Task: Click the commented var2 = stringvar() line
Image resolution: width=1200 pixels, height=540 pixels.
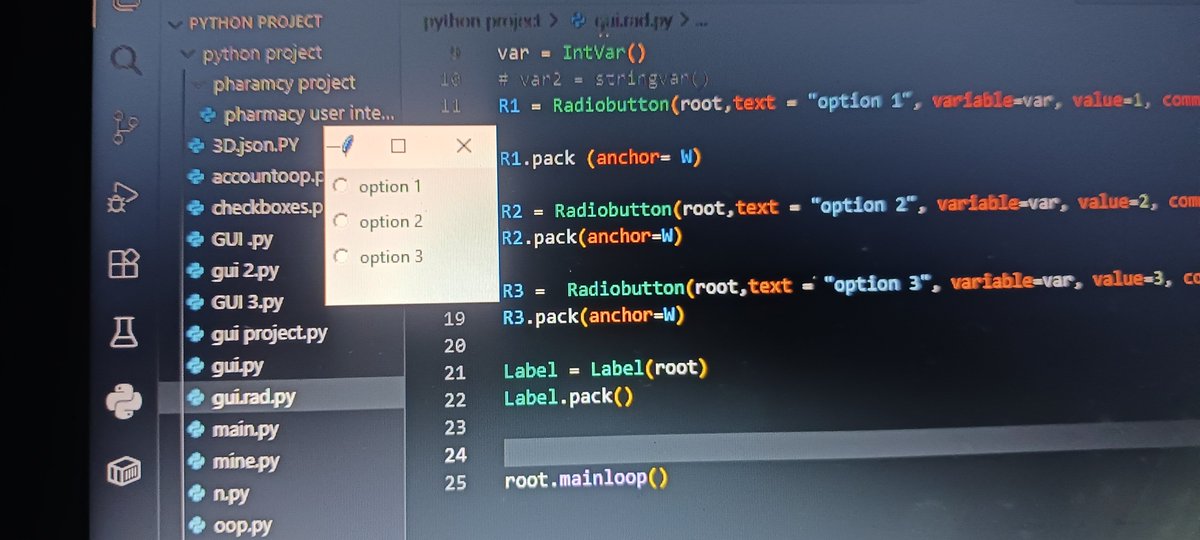Action: pos(601,79)
